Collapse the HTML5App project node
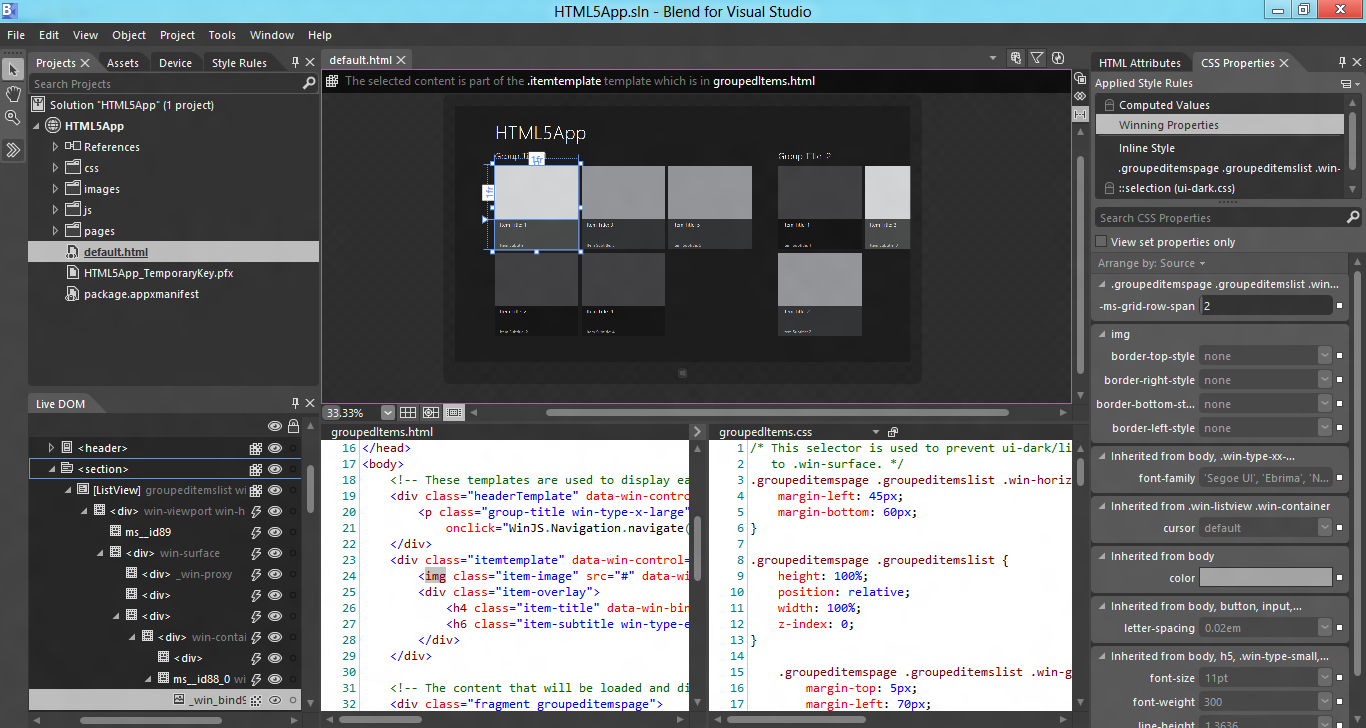 [x=38, y=126]
